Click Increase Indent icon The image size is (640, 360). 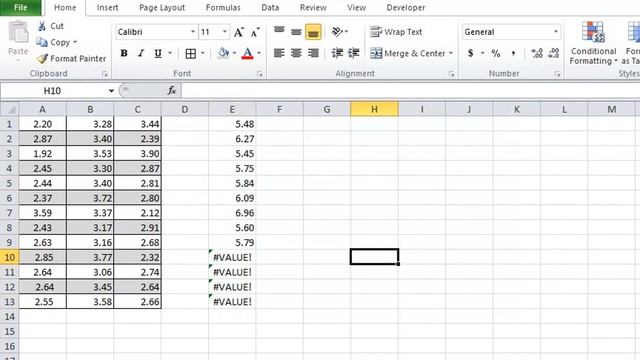(x=353, y=53)
